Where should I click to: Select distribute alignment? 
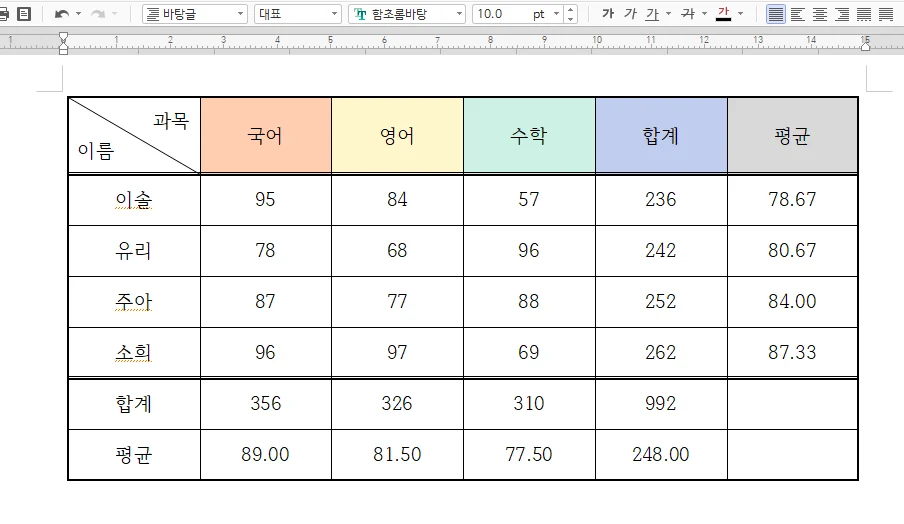point(864,14)
